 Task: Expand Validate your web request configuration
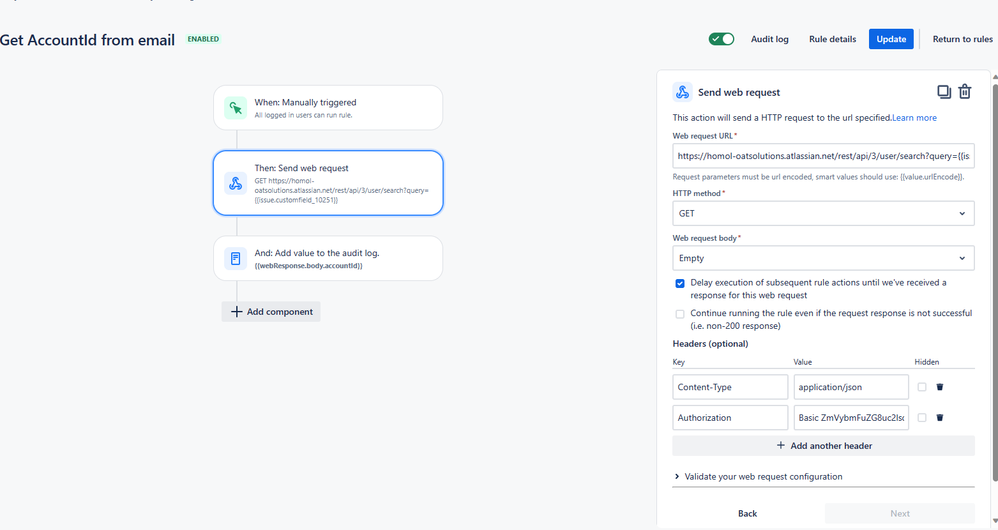pos(758,477)
